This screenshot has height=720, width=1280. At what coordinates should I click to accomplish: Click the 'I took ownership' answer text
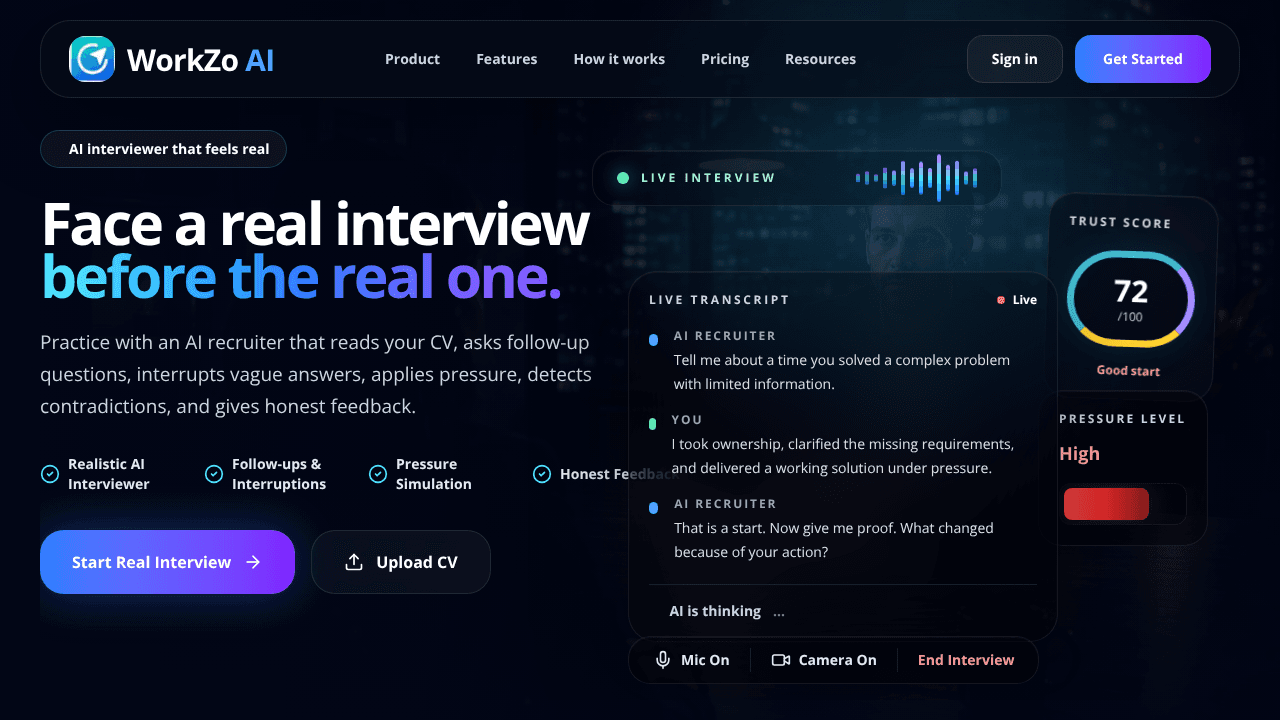(843, 456)
